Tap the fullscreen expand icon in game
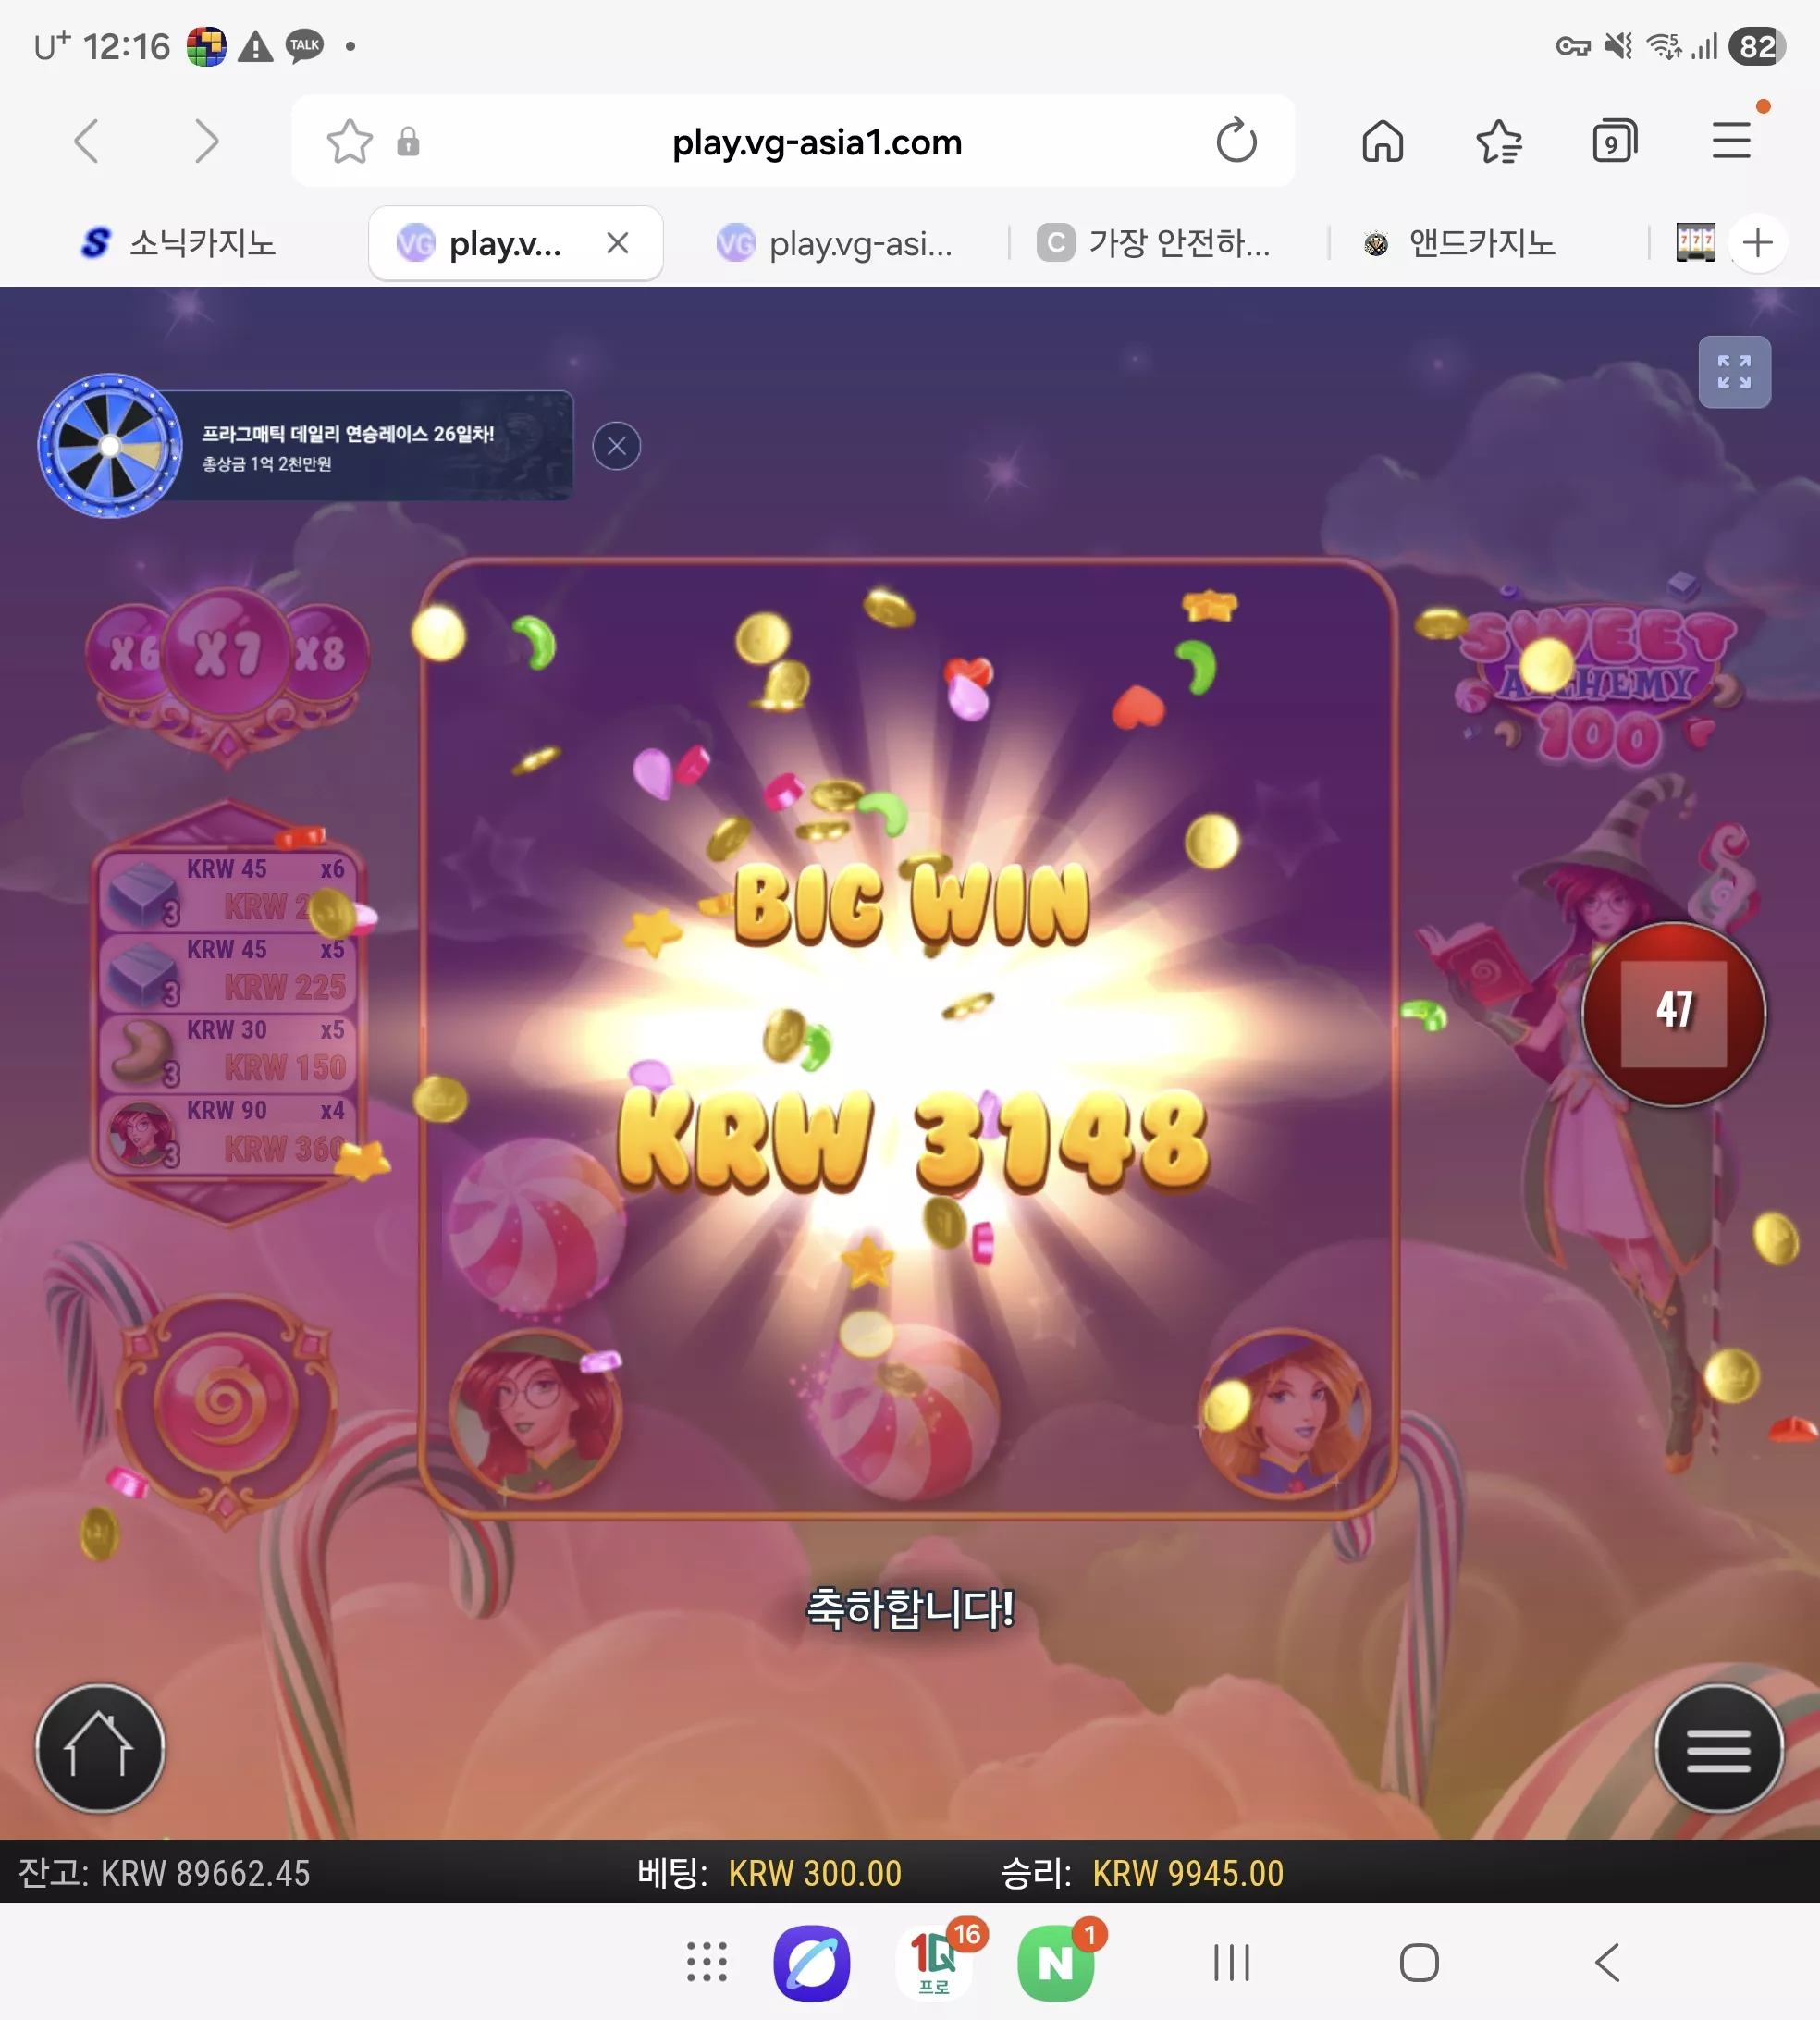 pos(1734,372)
